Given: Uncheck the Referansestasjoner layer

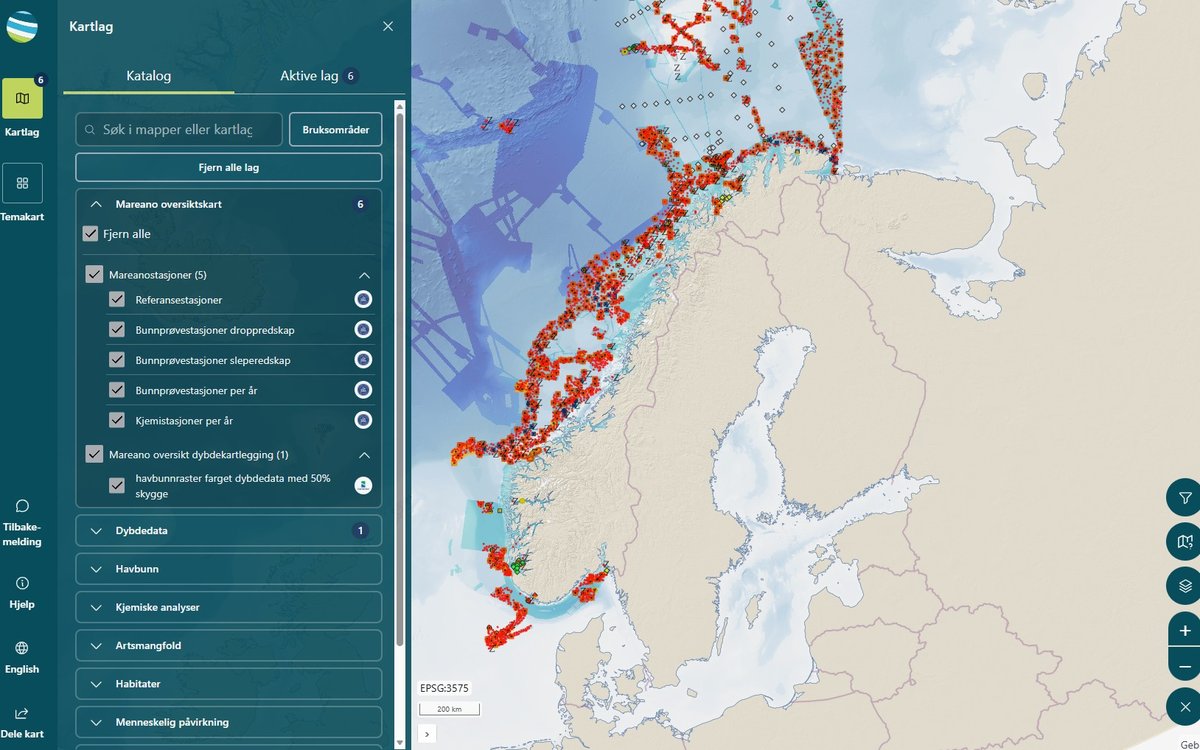Looking at the screenshot, I should (117, 299).
